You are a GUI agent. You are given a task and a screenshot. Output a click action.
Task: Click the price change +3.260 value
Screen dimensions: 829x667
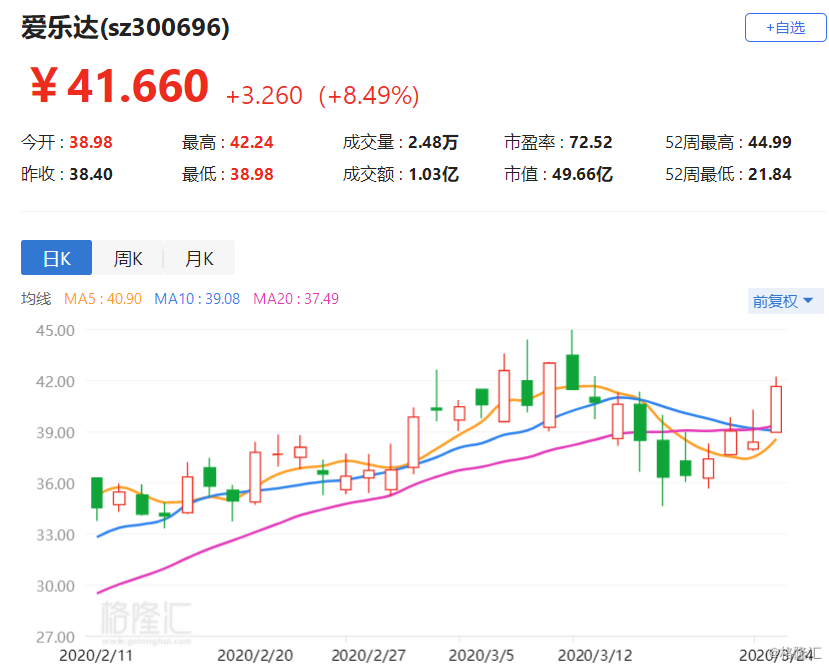(264, 96)
